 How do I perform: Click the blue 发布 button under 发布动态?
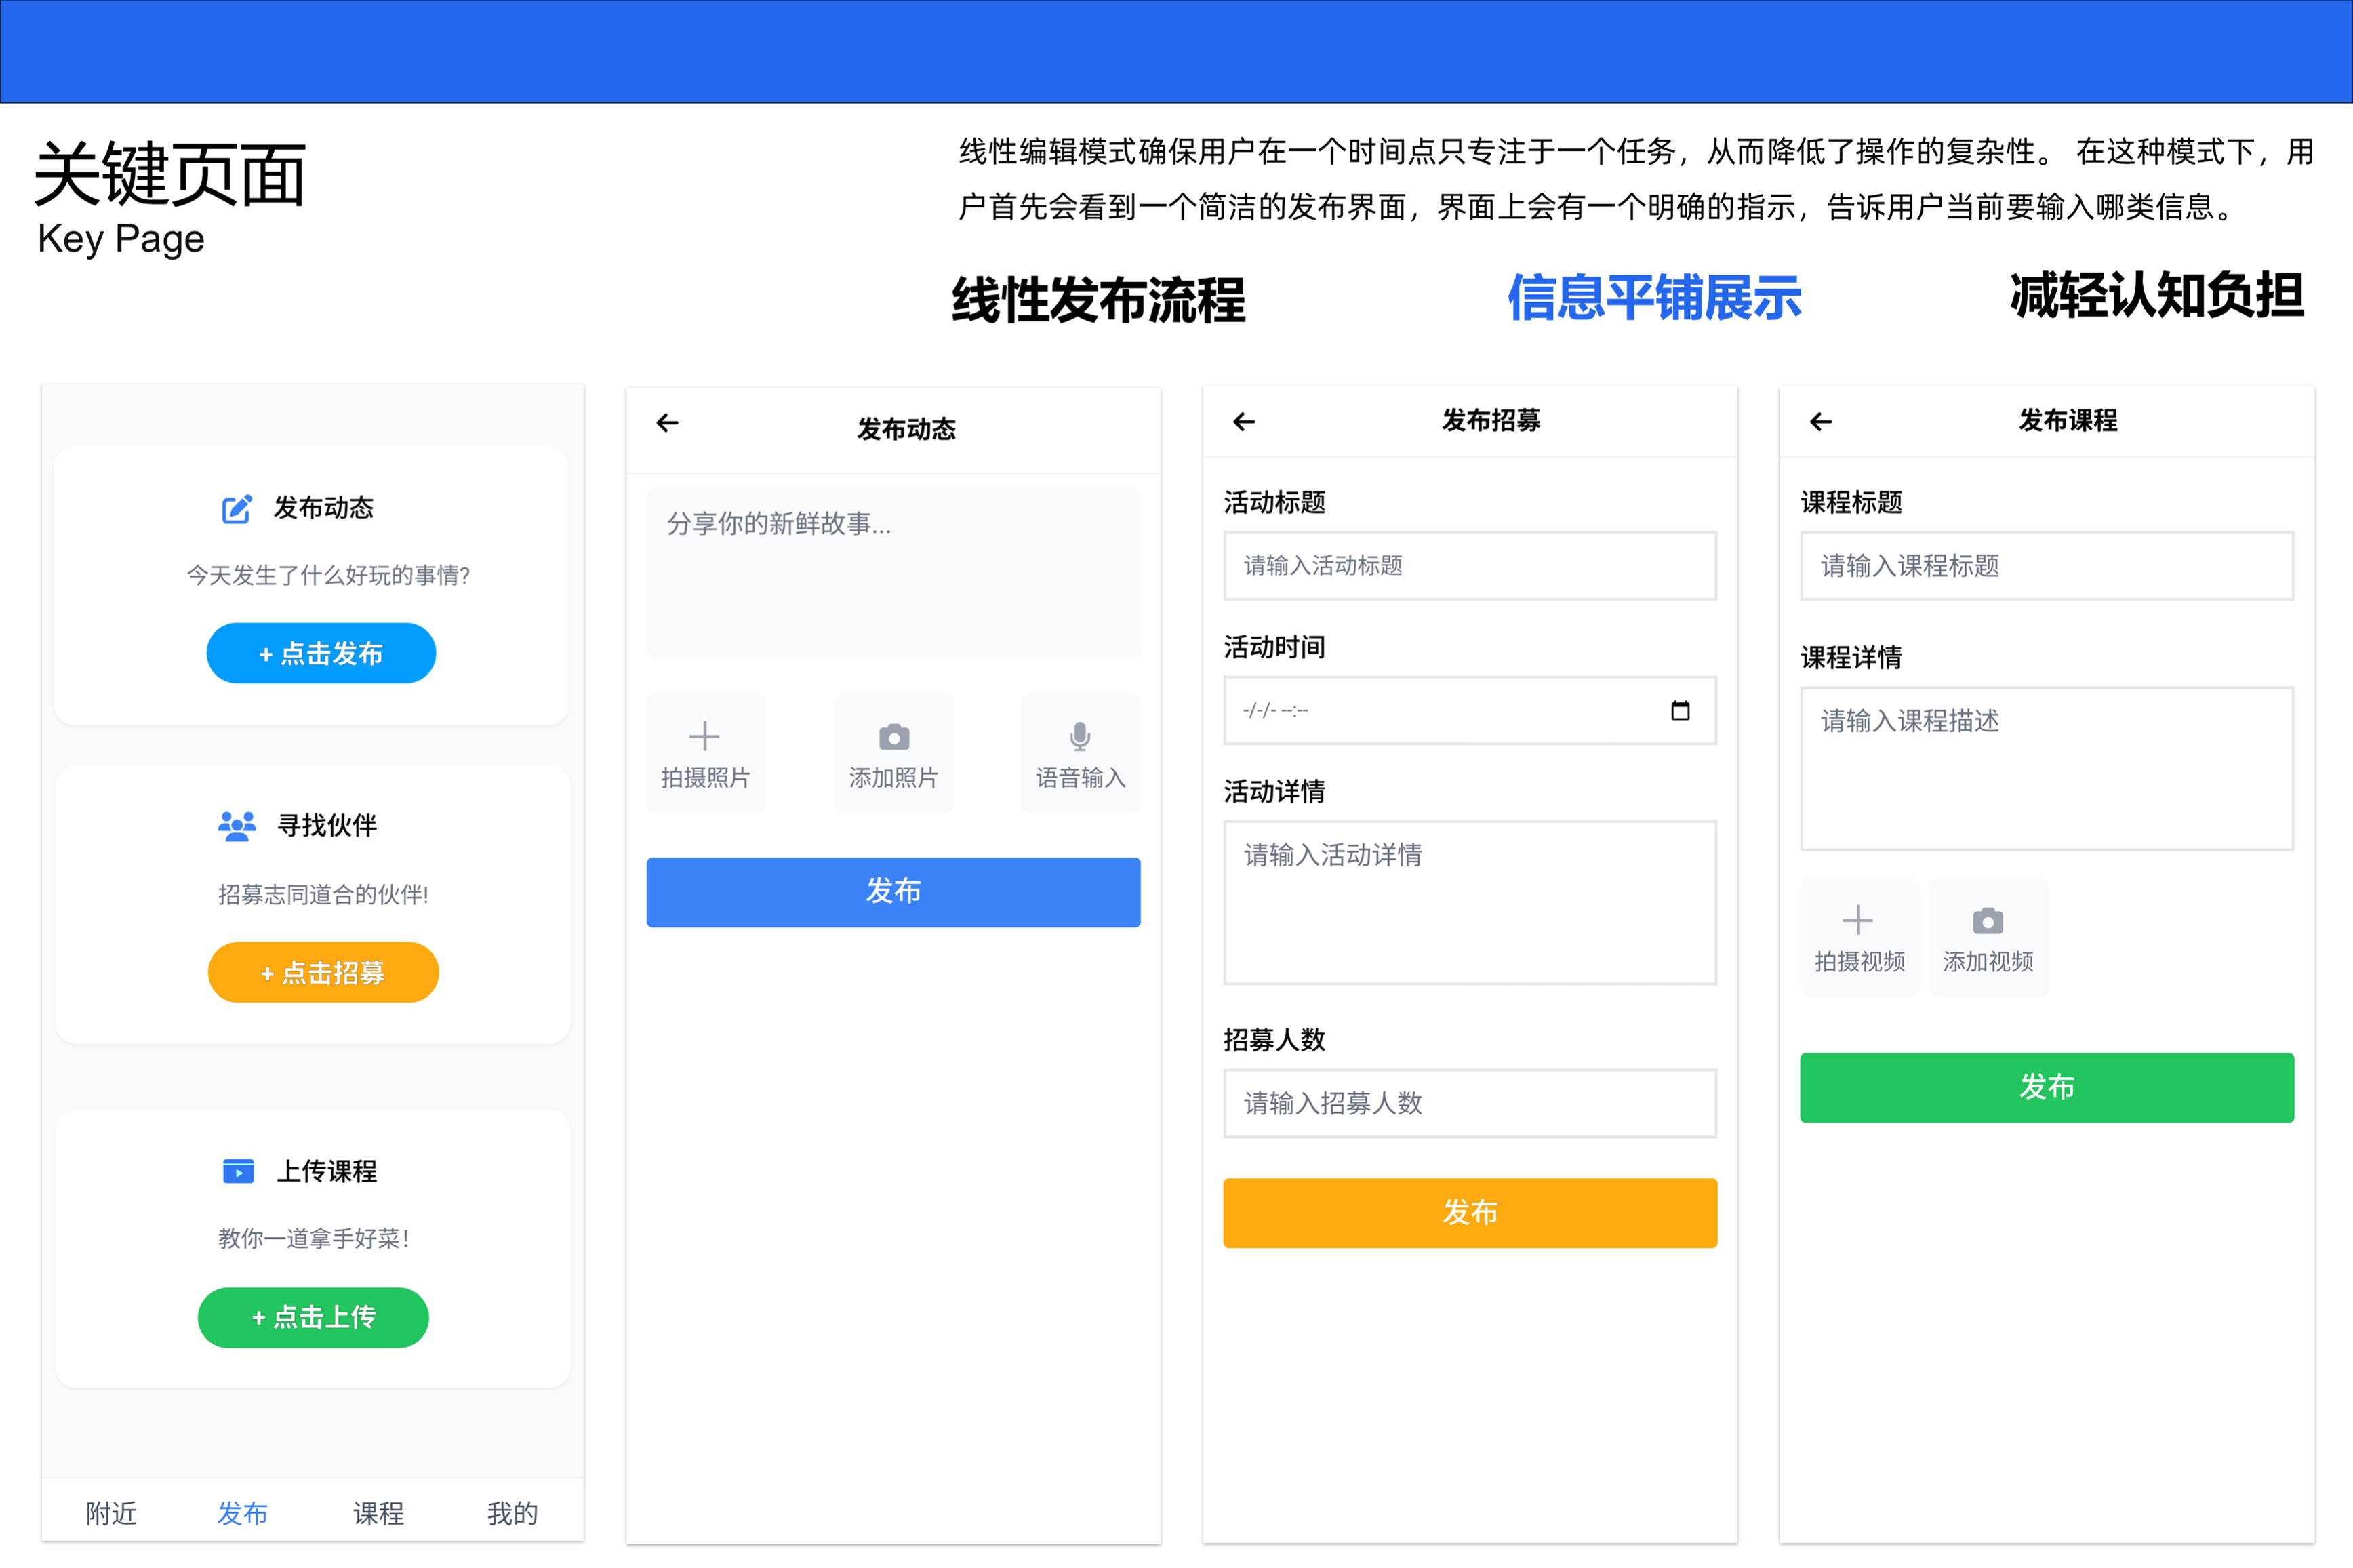click(x=893, y=891)
